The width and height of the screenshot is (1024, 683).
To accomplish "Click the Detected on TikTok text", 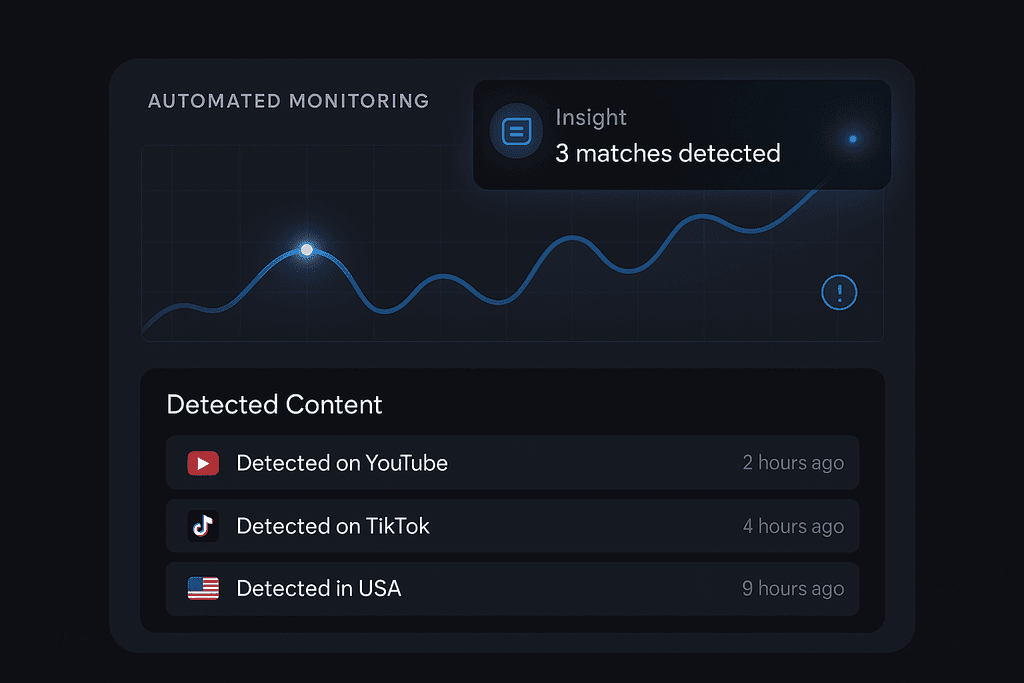I will click(x=333, y=526).
